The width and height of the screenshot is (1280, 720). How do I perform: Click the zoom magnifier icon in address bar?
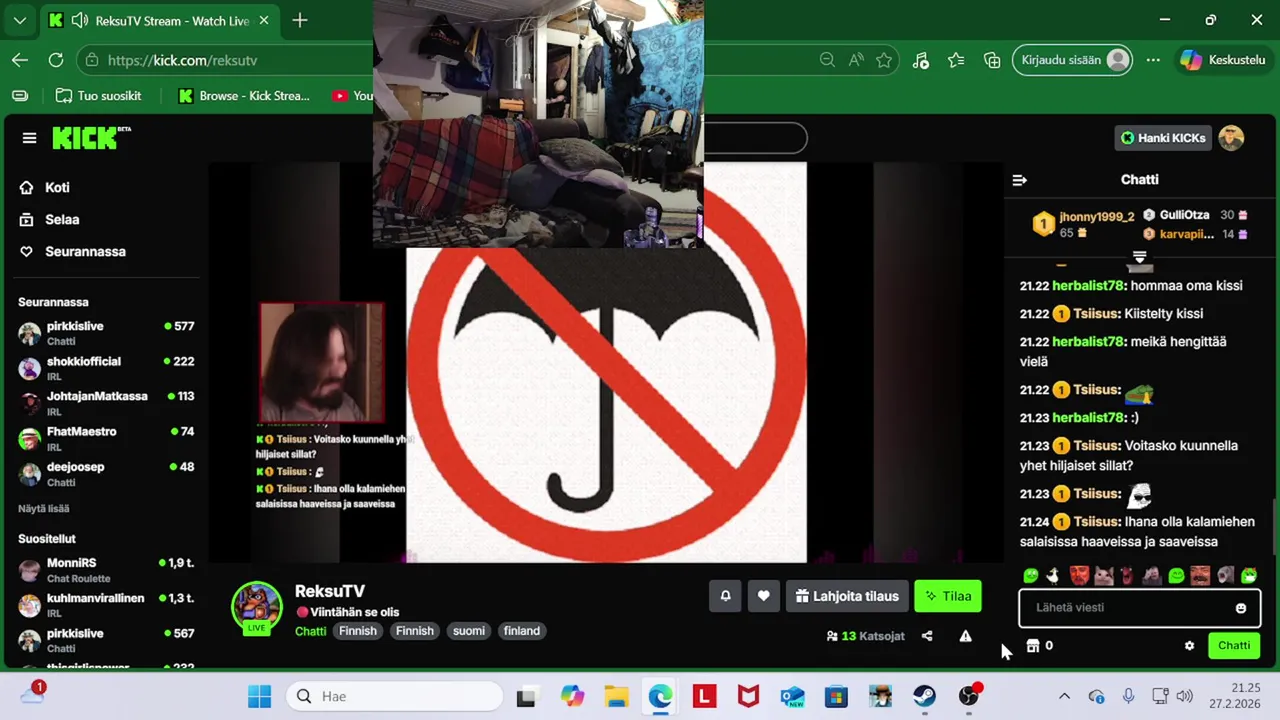point(827,60)
